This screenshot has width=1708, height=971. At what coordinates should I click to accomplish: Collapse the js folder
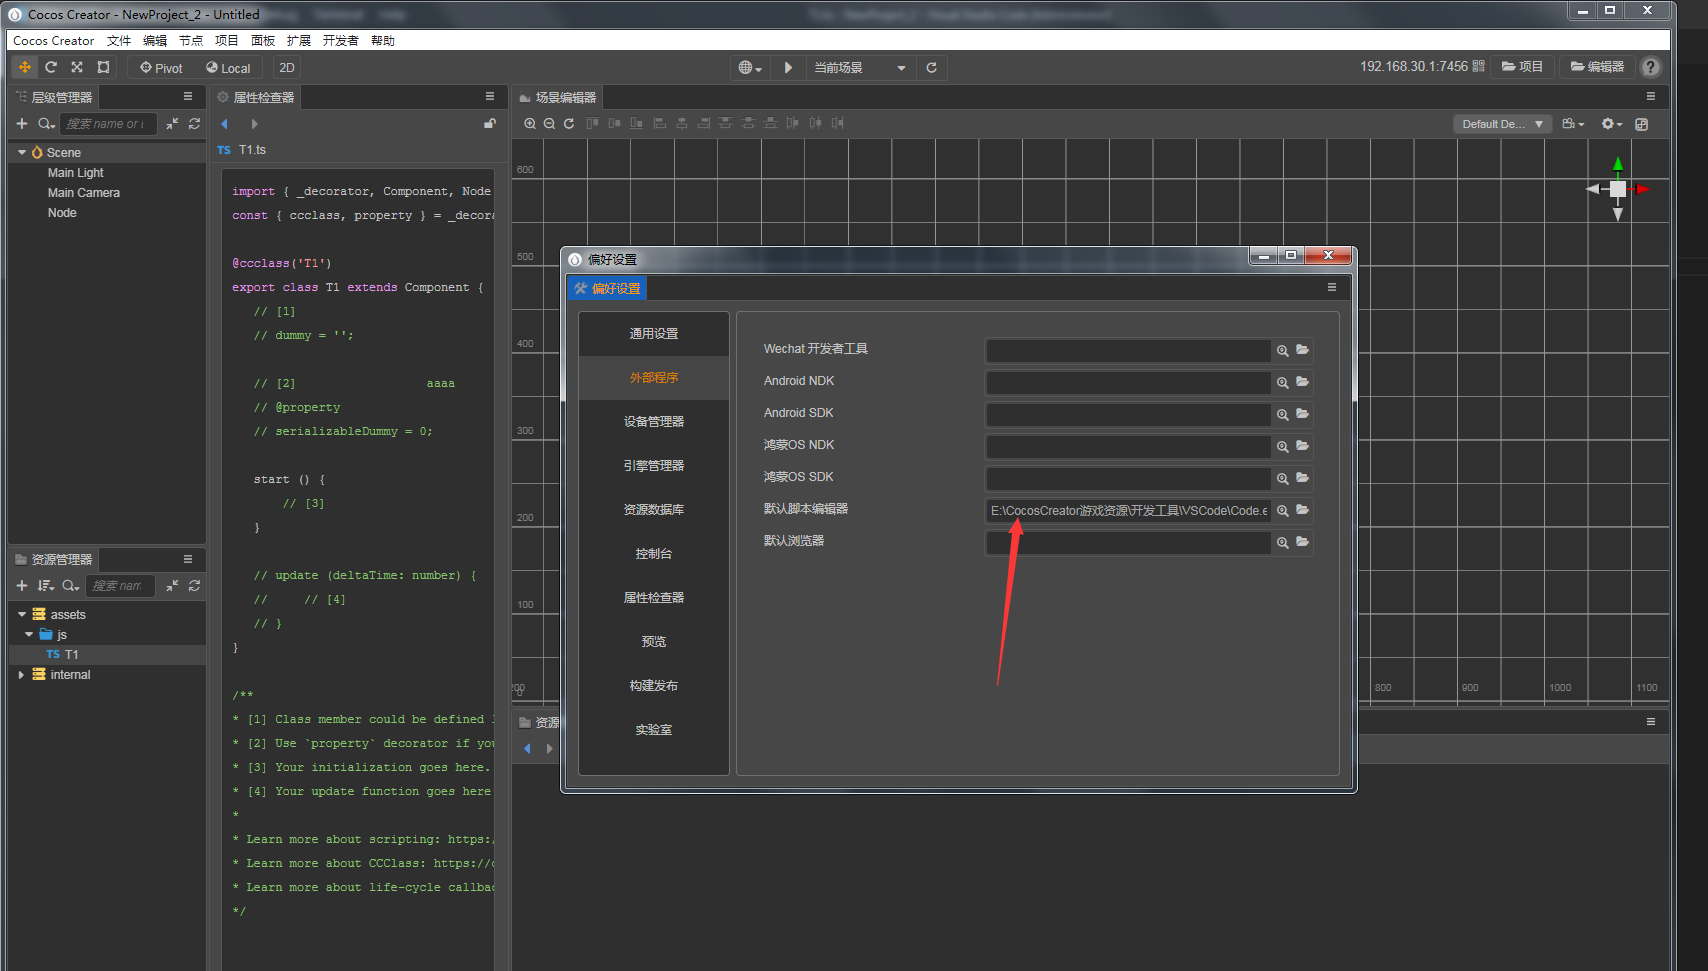[x=30, y=635]
